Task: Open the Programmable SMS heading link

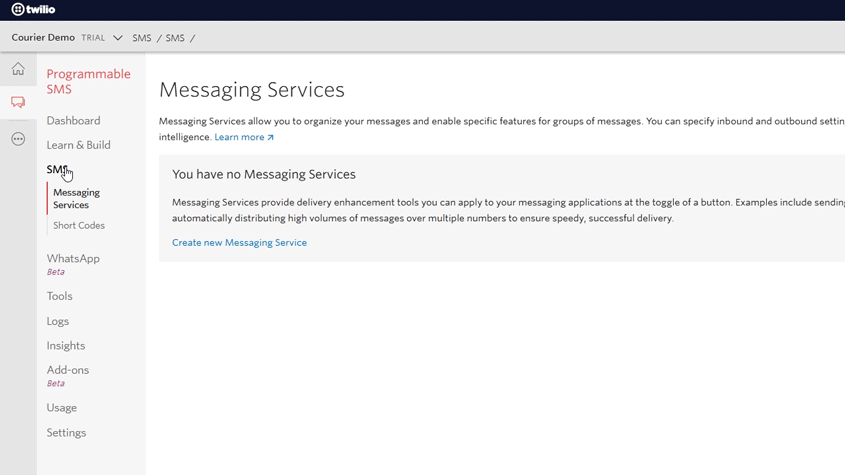Action: pyautogui.click(x=88, y=81)
